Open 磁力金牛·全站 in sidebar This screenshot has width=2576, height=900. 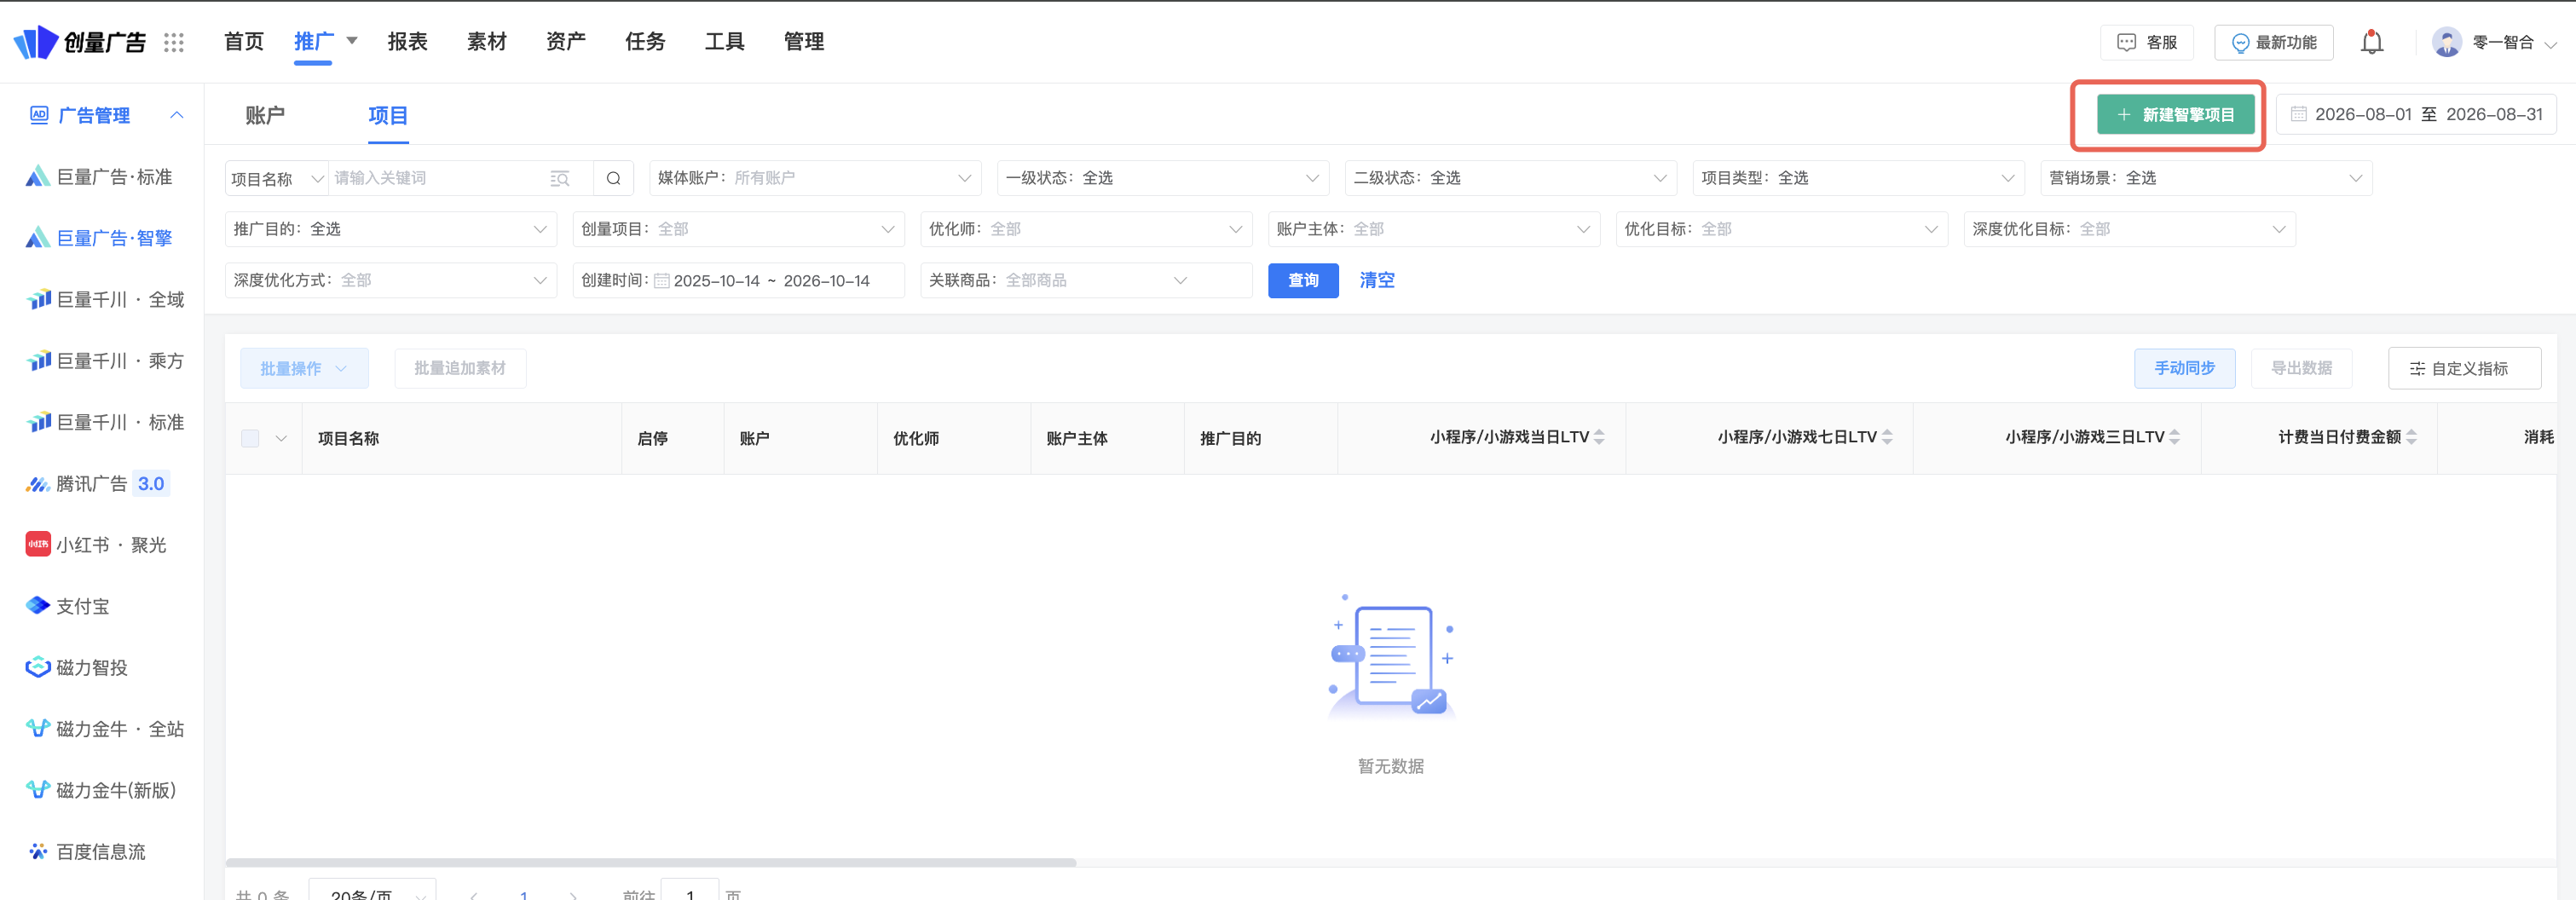(x=105, y=729)
